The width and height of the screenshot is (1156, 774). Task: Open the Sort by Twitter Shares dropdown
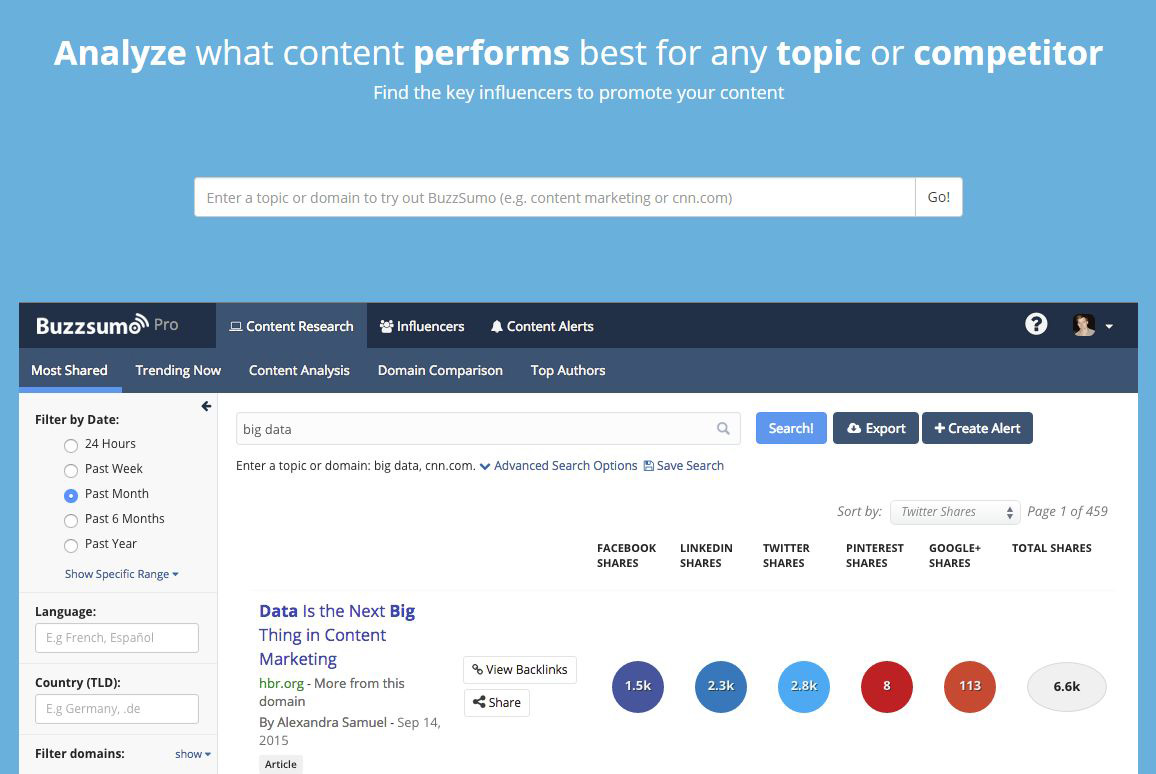[x=955, y=512]
